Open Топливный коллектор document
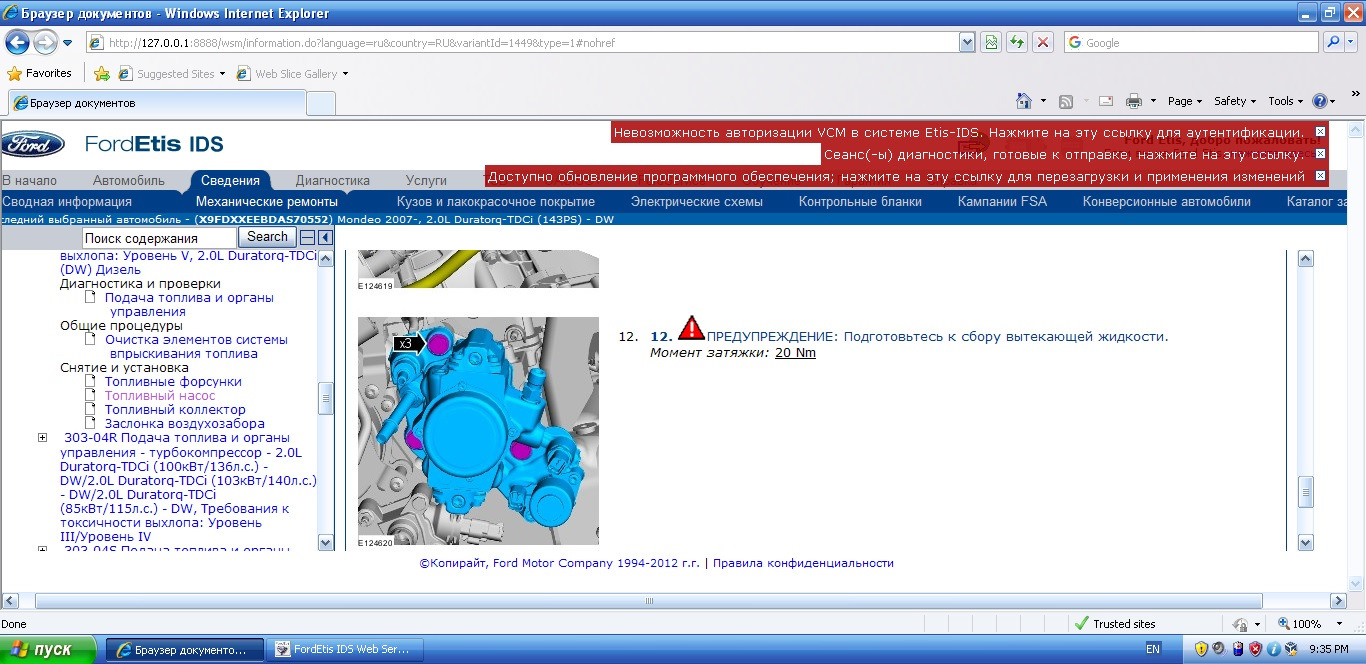The image size is (1366, 664). 175,410
